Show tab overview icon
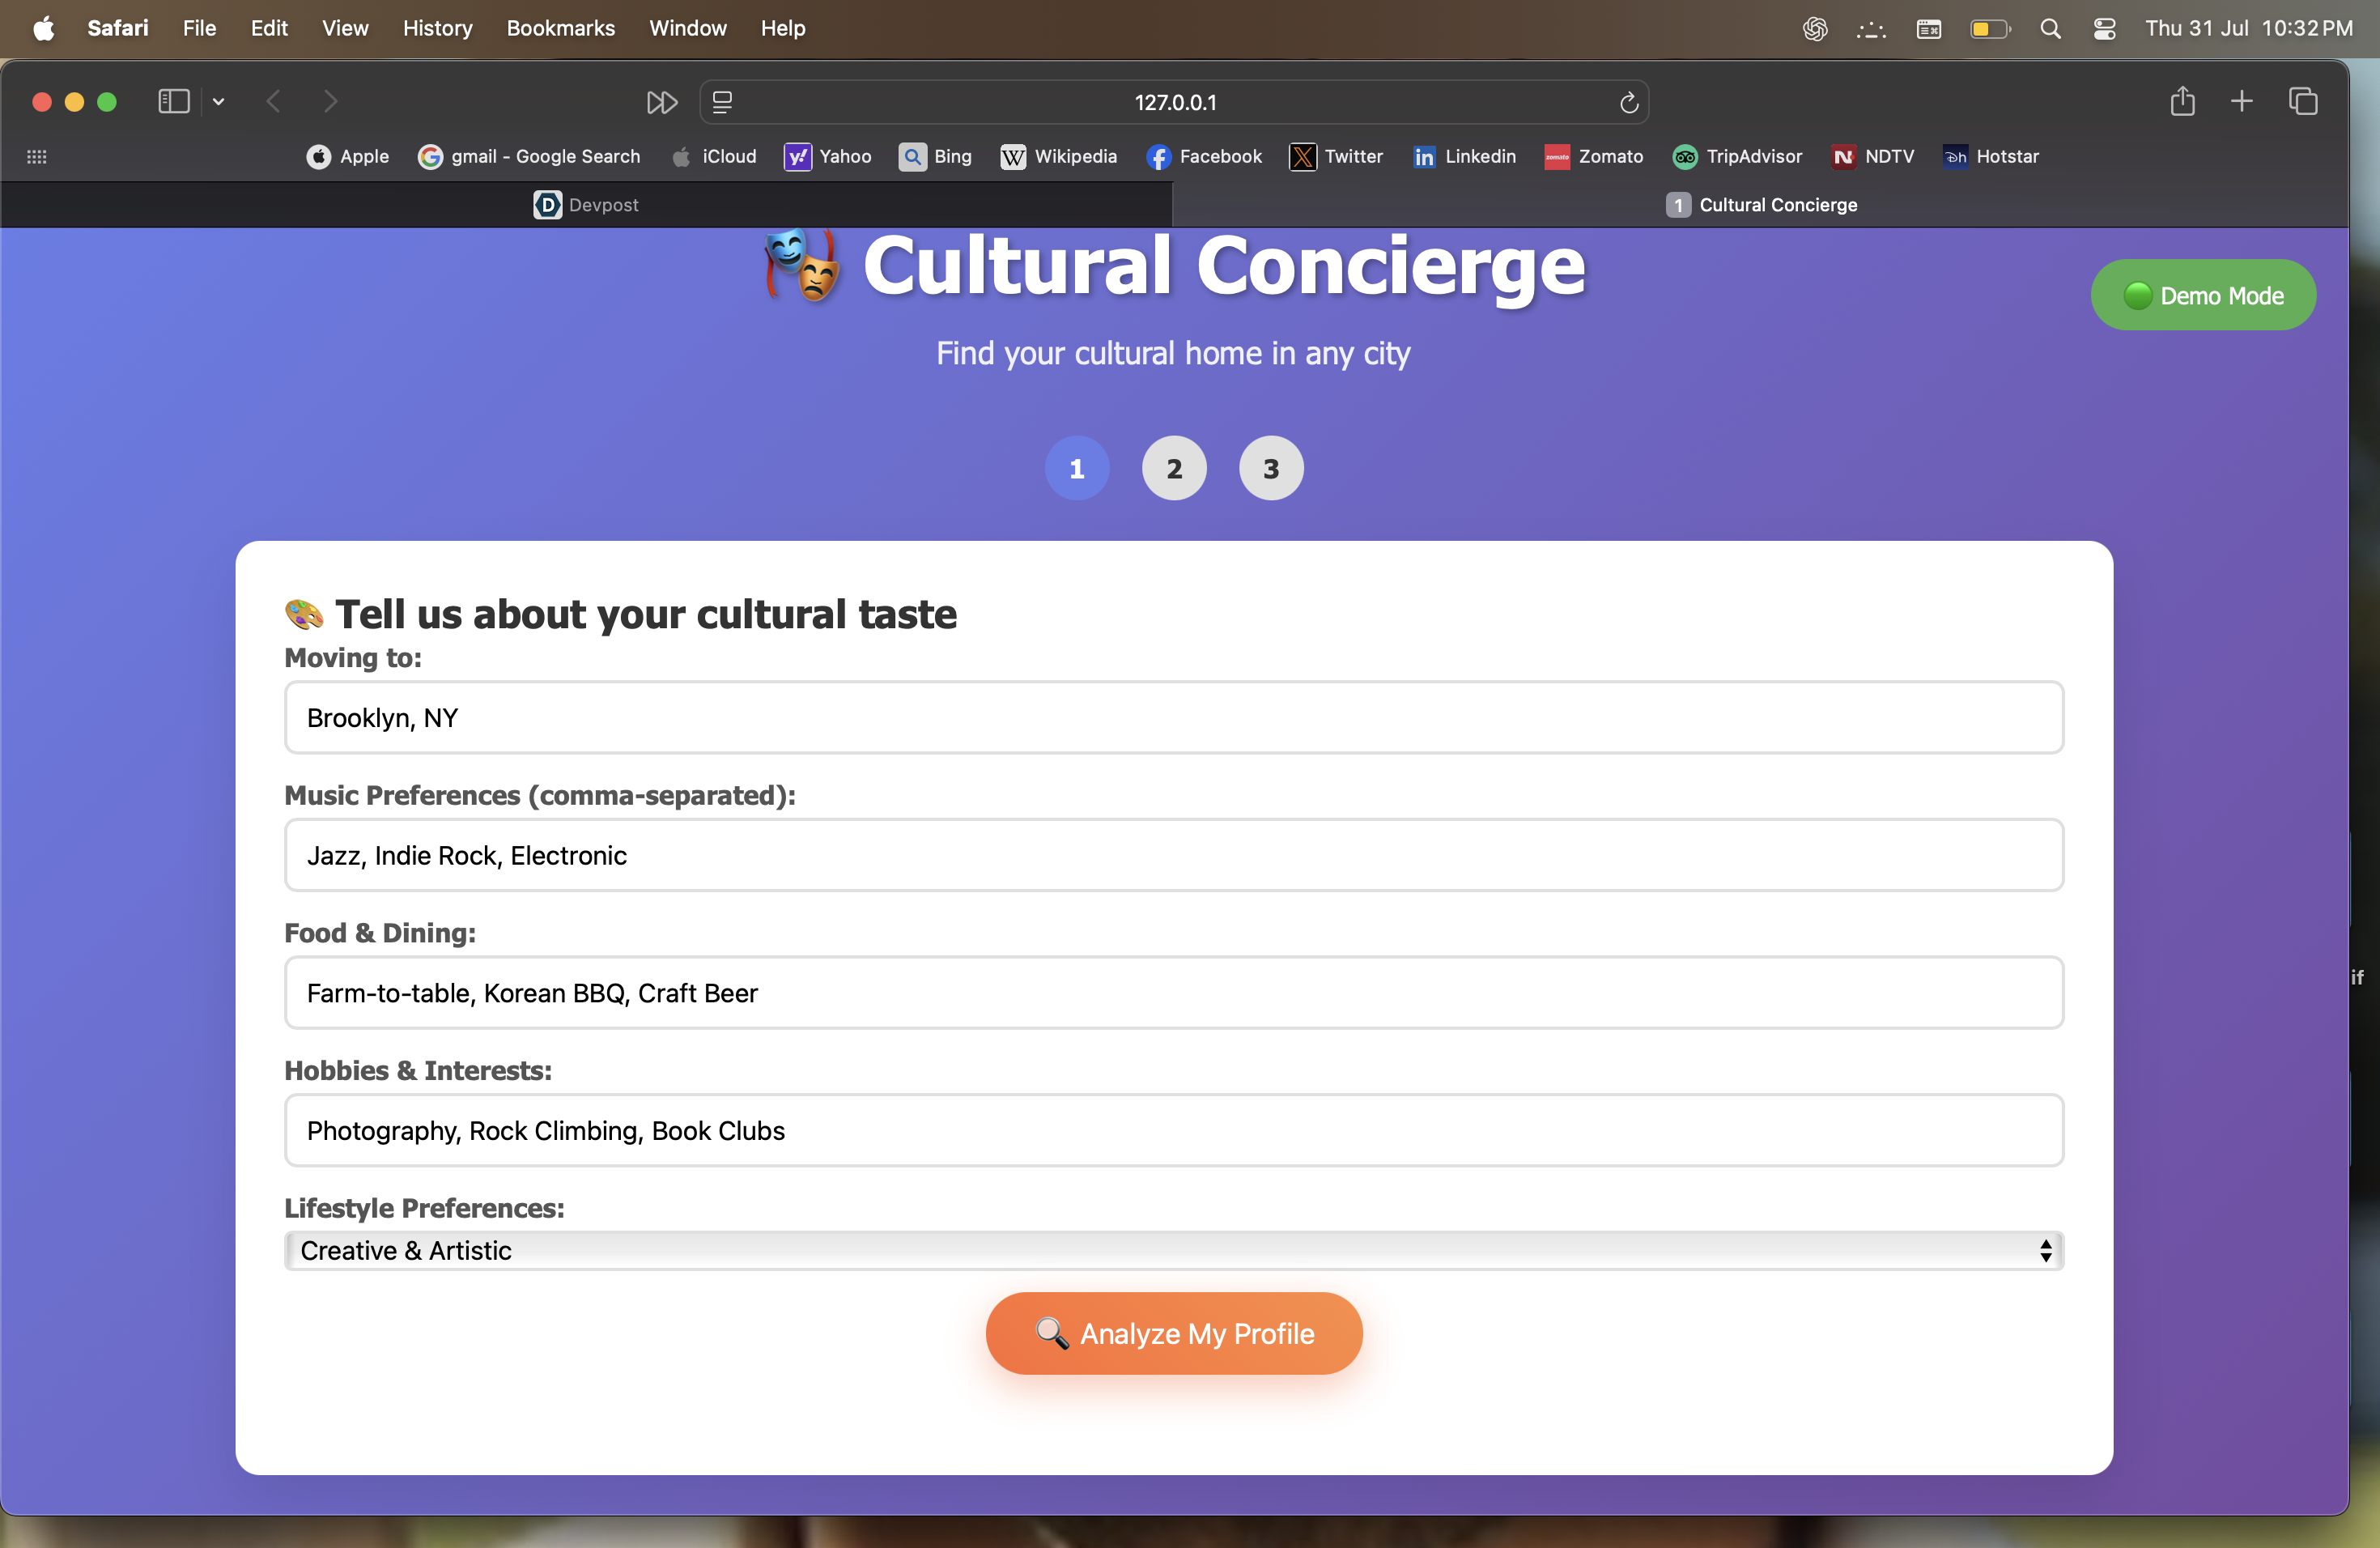This screenshot has width=2380, height=1548. coord(2302,102)
